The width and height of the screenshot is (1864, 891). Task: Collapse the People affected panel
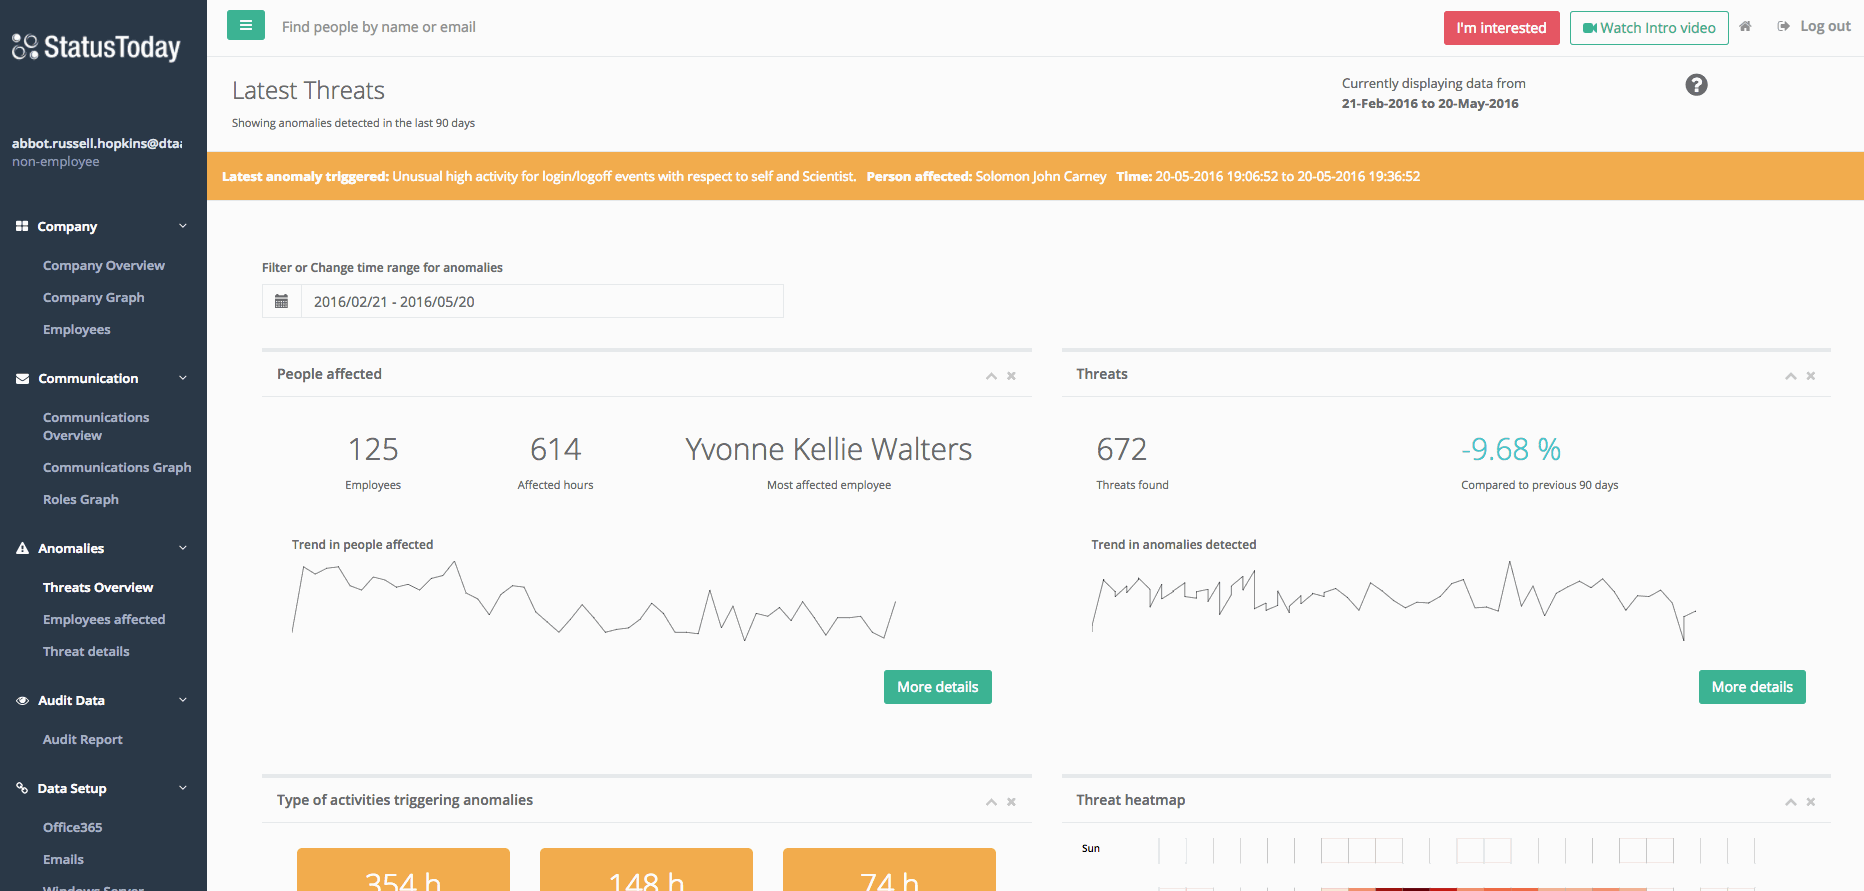991,376
